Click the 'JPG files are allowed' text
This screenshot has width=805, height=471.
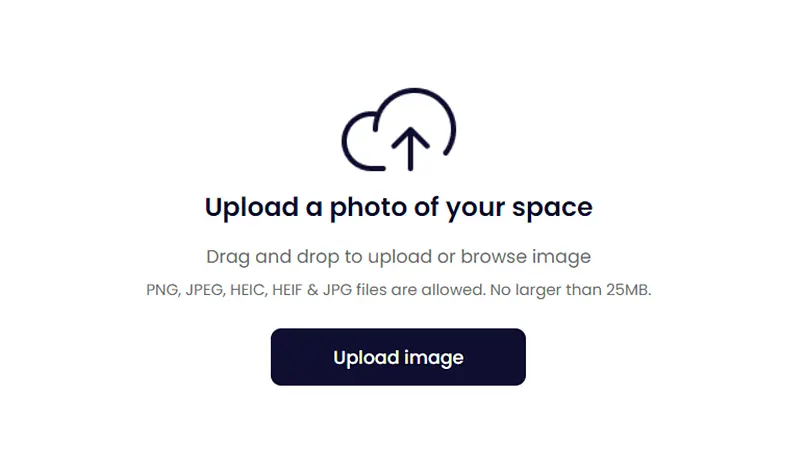click(x=404, y=290)
